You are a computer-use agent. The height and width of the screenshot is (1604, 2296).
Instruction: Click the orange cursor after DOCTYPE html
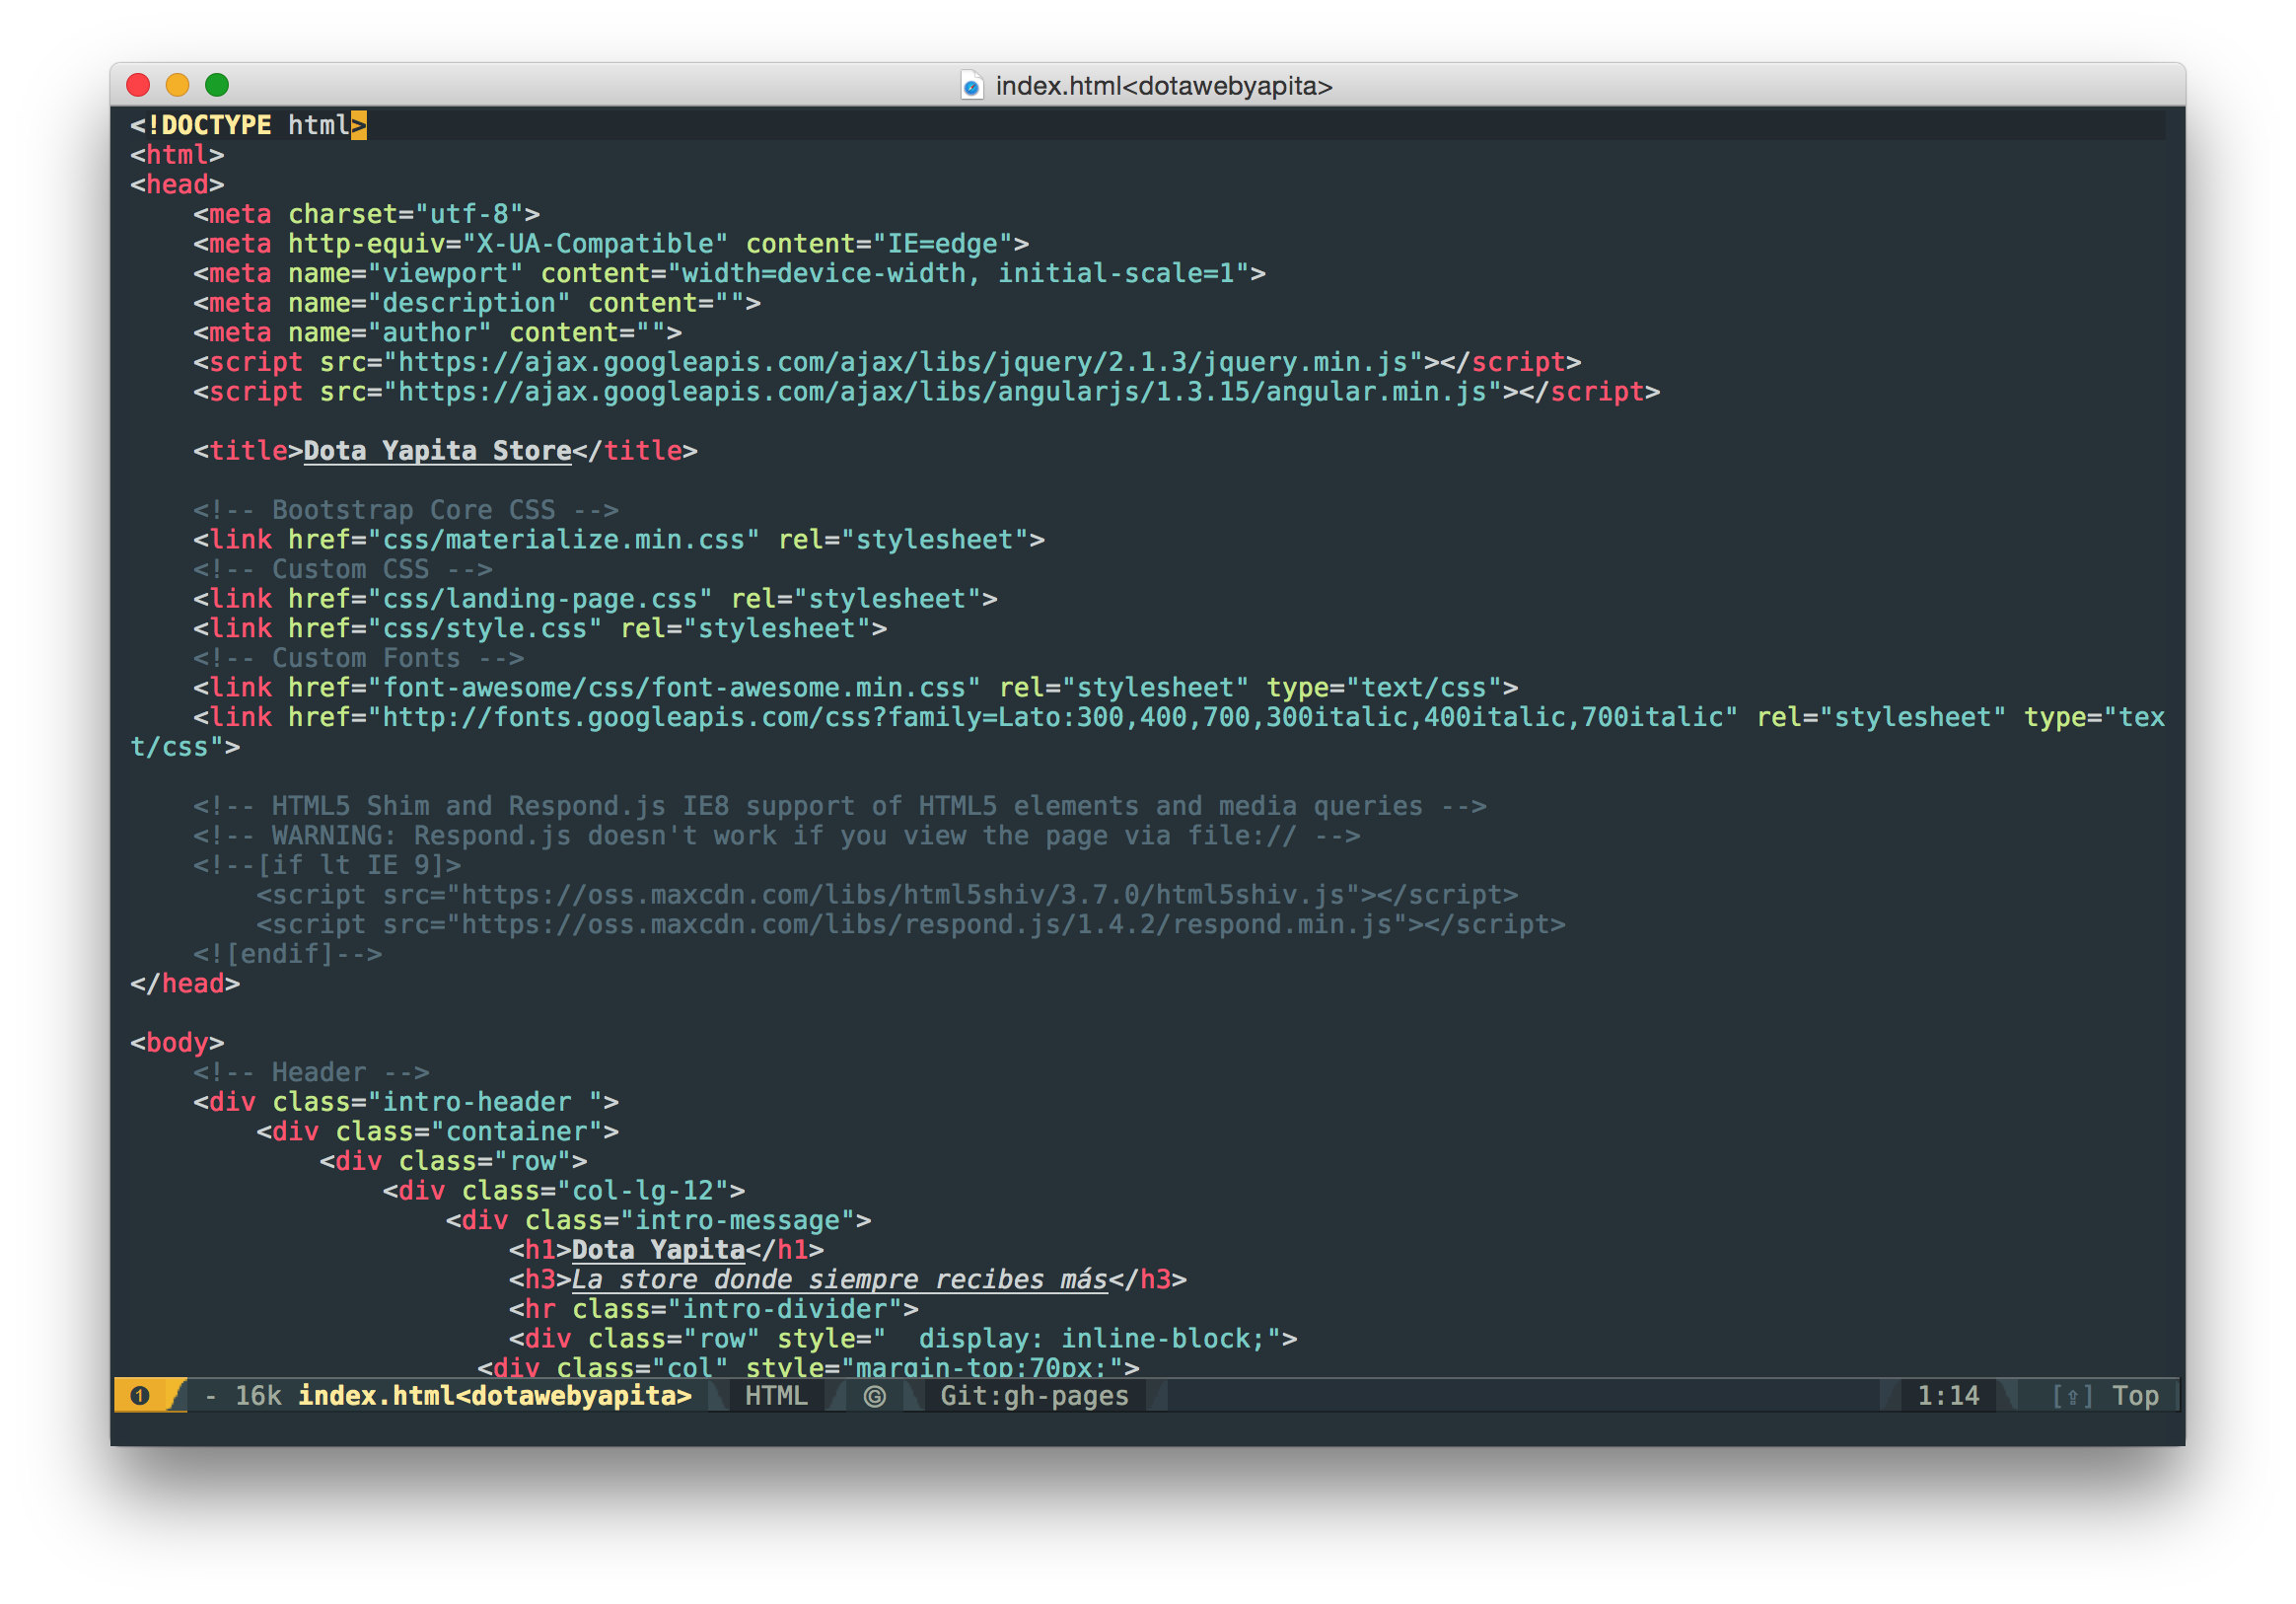359,125
